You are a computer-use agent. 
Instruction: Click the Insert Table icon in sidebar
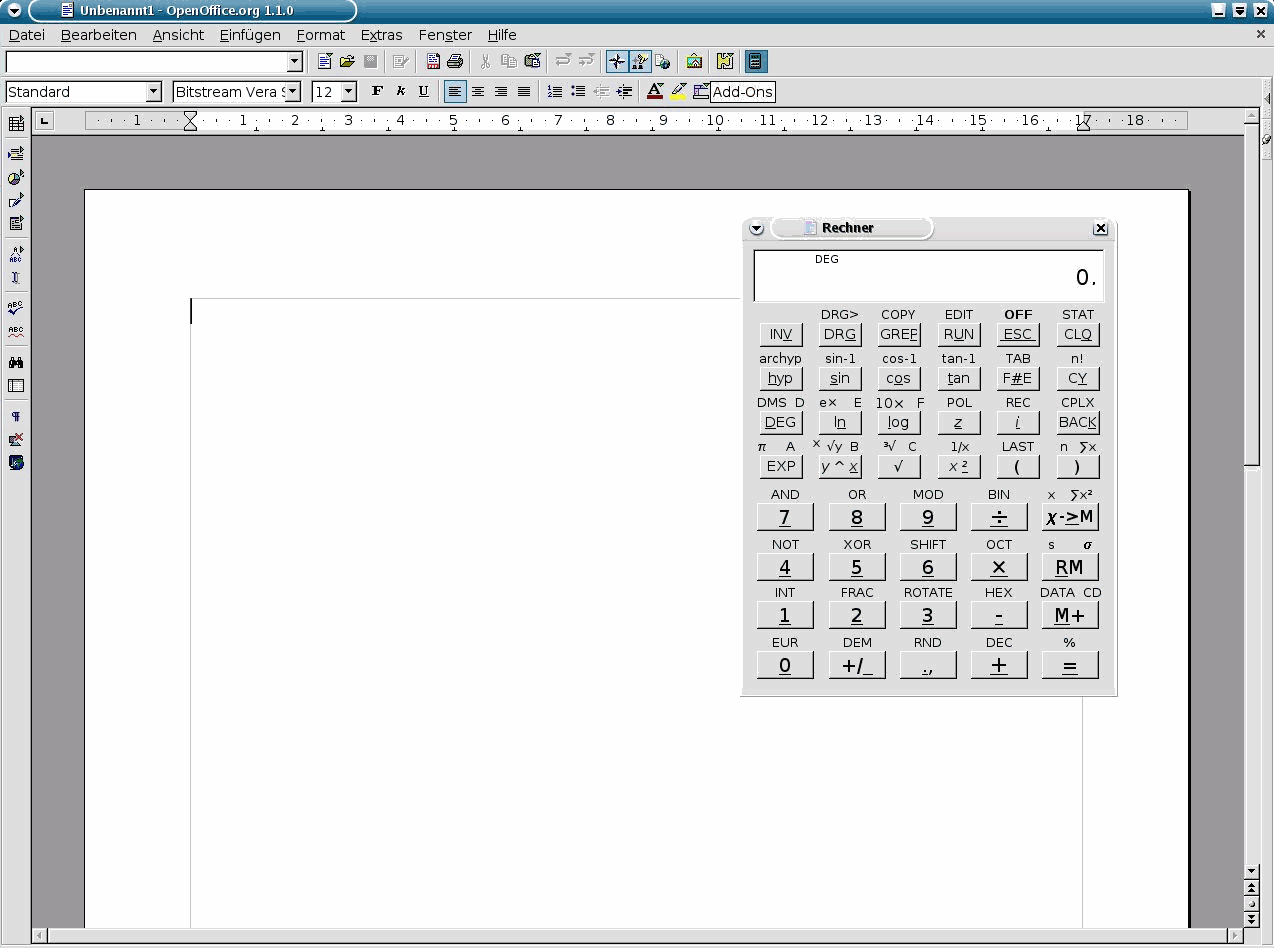click(x=16, y=124)
